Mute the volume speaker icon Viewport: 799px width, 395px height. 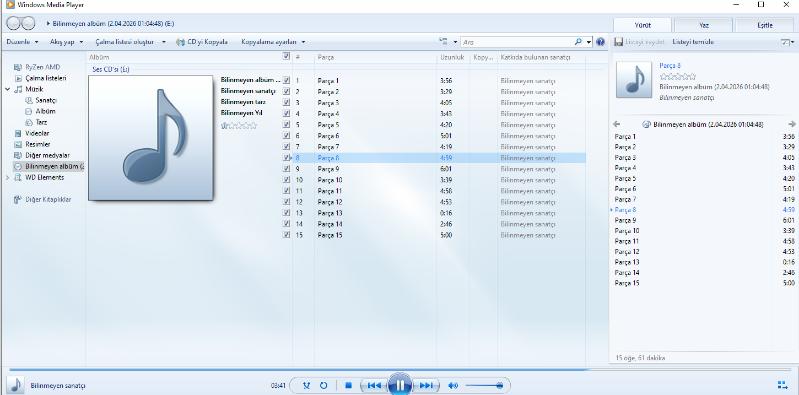point(452,385)
